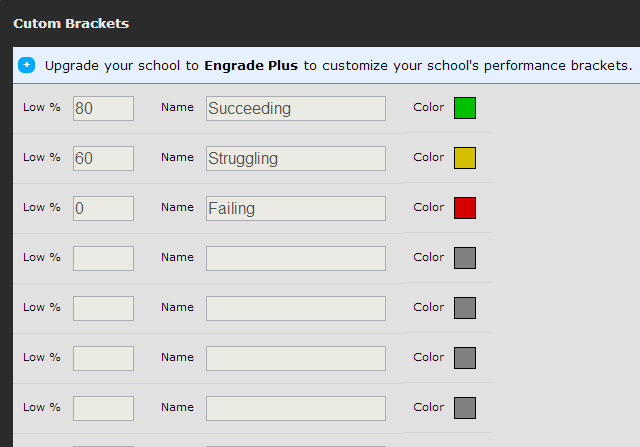Viewport: 640px width, 447px height.
Task: Select the gray swatch in the sixth row
Action: pos(465,358)
